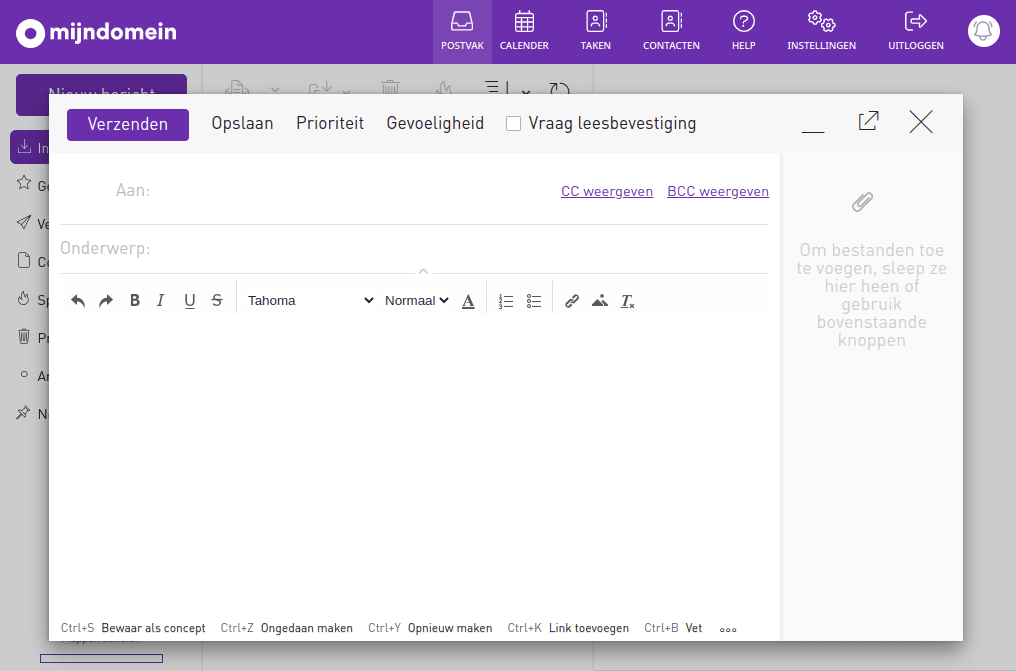
Task: Open the Gevoeligheid menu
Action: [435, 123]
